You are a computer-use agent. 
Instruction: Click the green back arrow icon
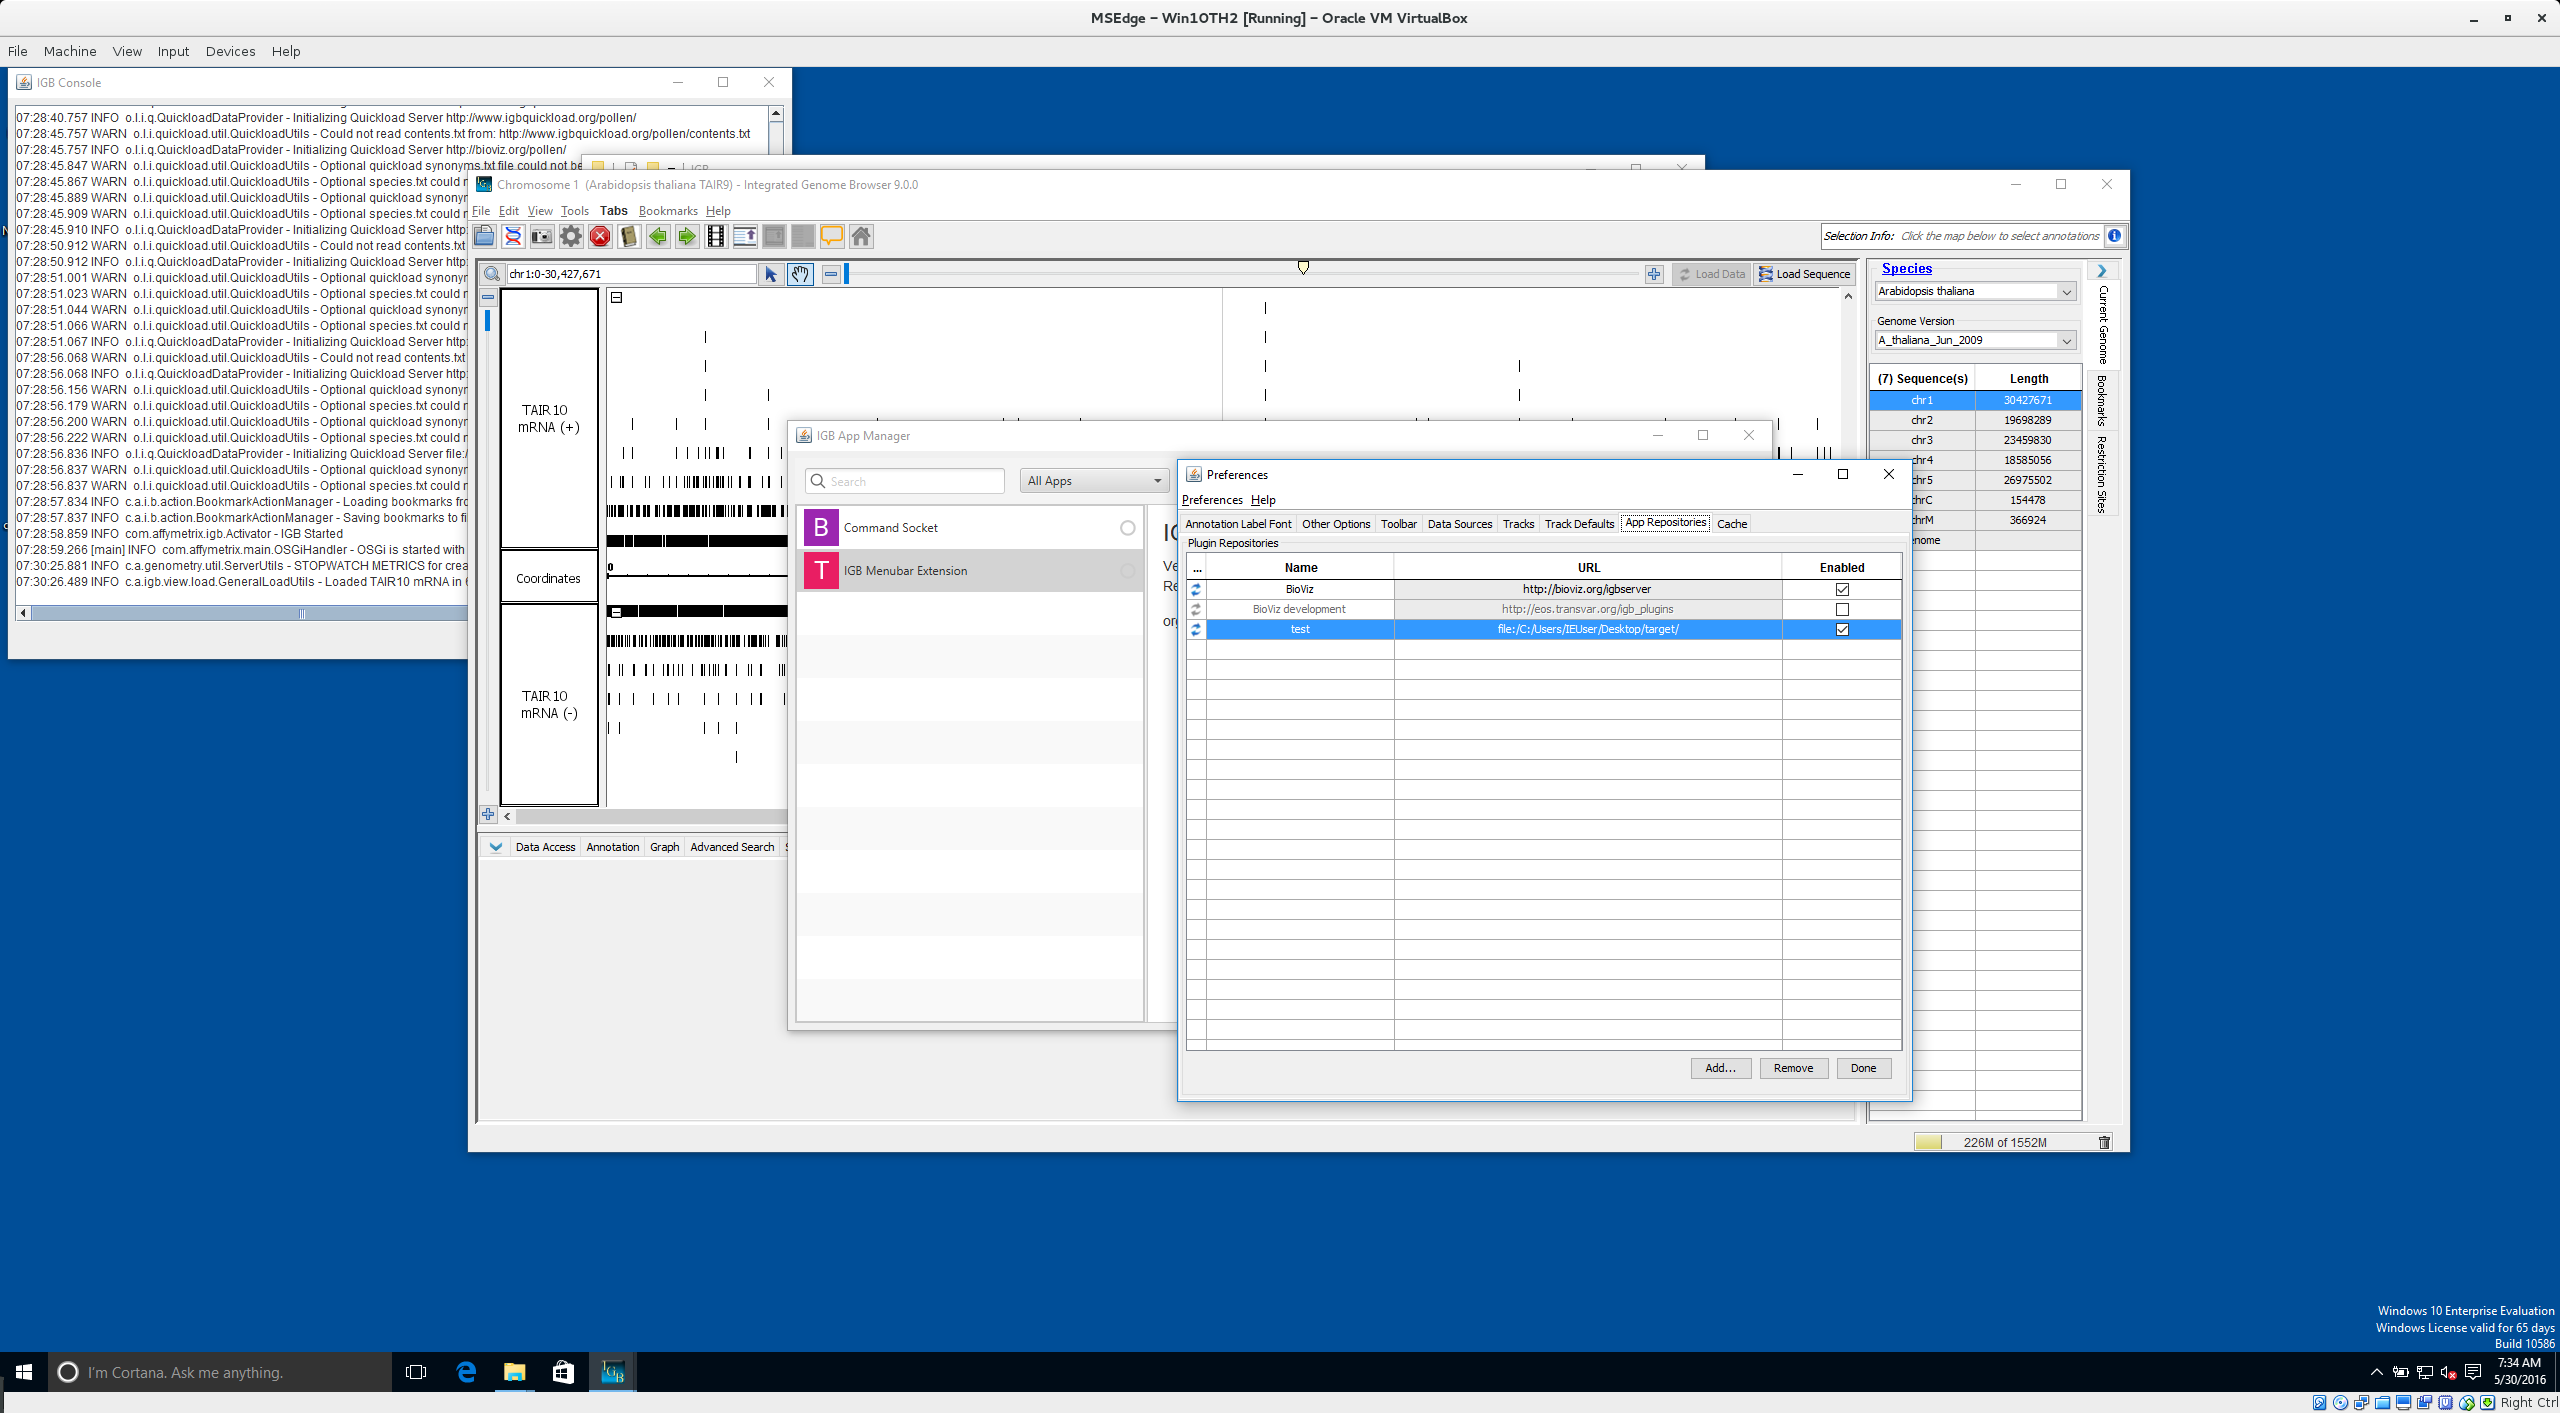(x=658, y=236)
